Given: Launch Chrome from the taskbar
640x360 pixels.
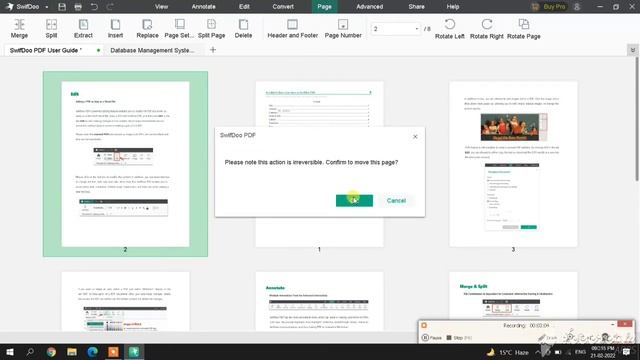Looking at the screenshot, I should pyautogui.click(x=51, y=352).
